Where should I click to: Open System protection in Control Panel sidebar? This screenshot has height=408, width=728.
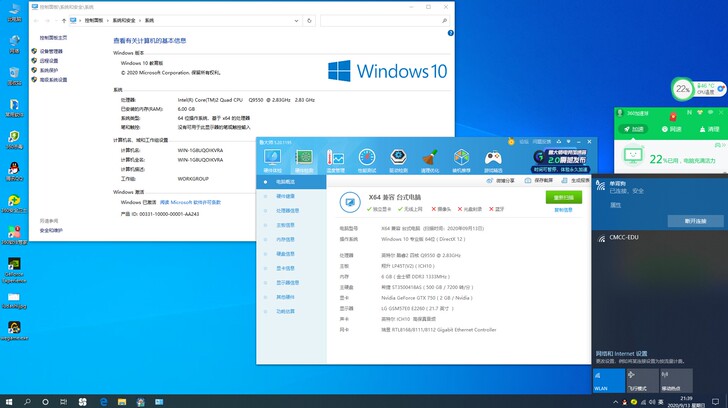tap(49, 71)
